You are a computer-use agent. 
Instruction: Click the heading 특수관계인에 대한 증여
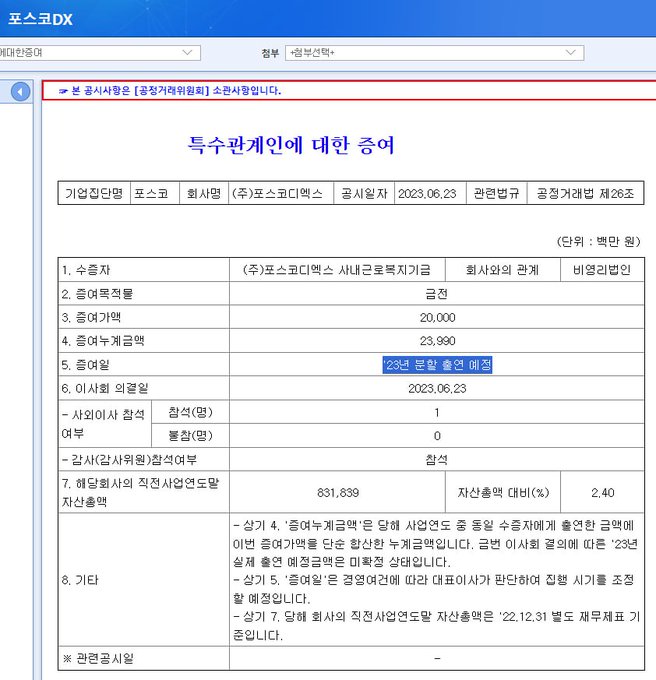click(x=291, y=145)
